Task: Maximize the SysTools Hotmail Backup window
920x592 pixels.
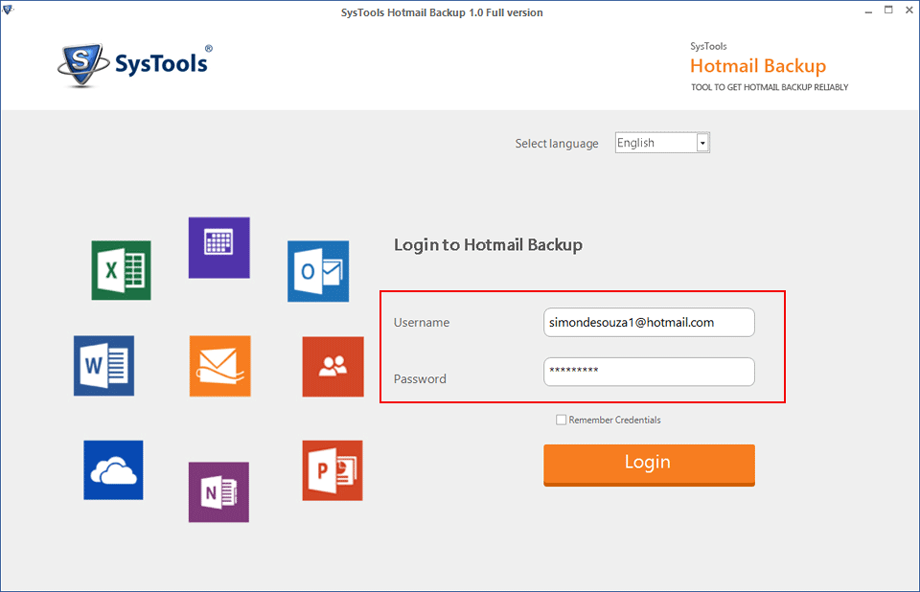Action: tap(889, 10)
